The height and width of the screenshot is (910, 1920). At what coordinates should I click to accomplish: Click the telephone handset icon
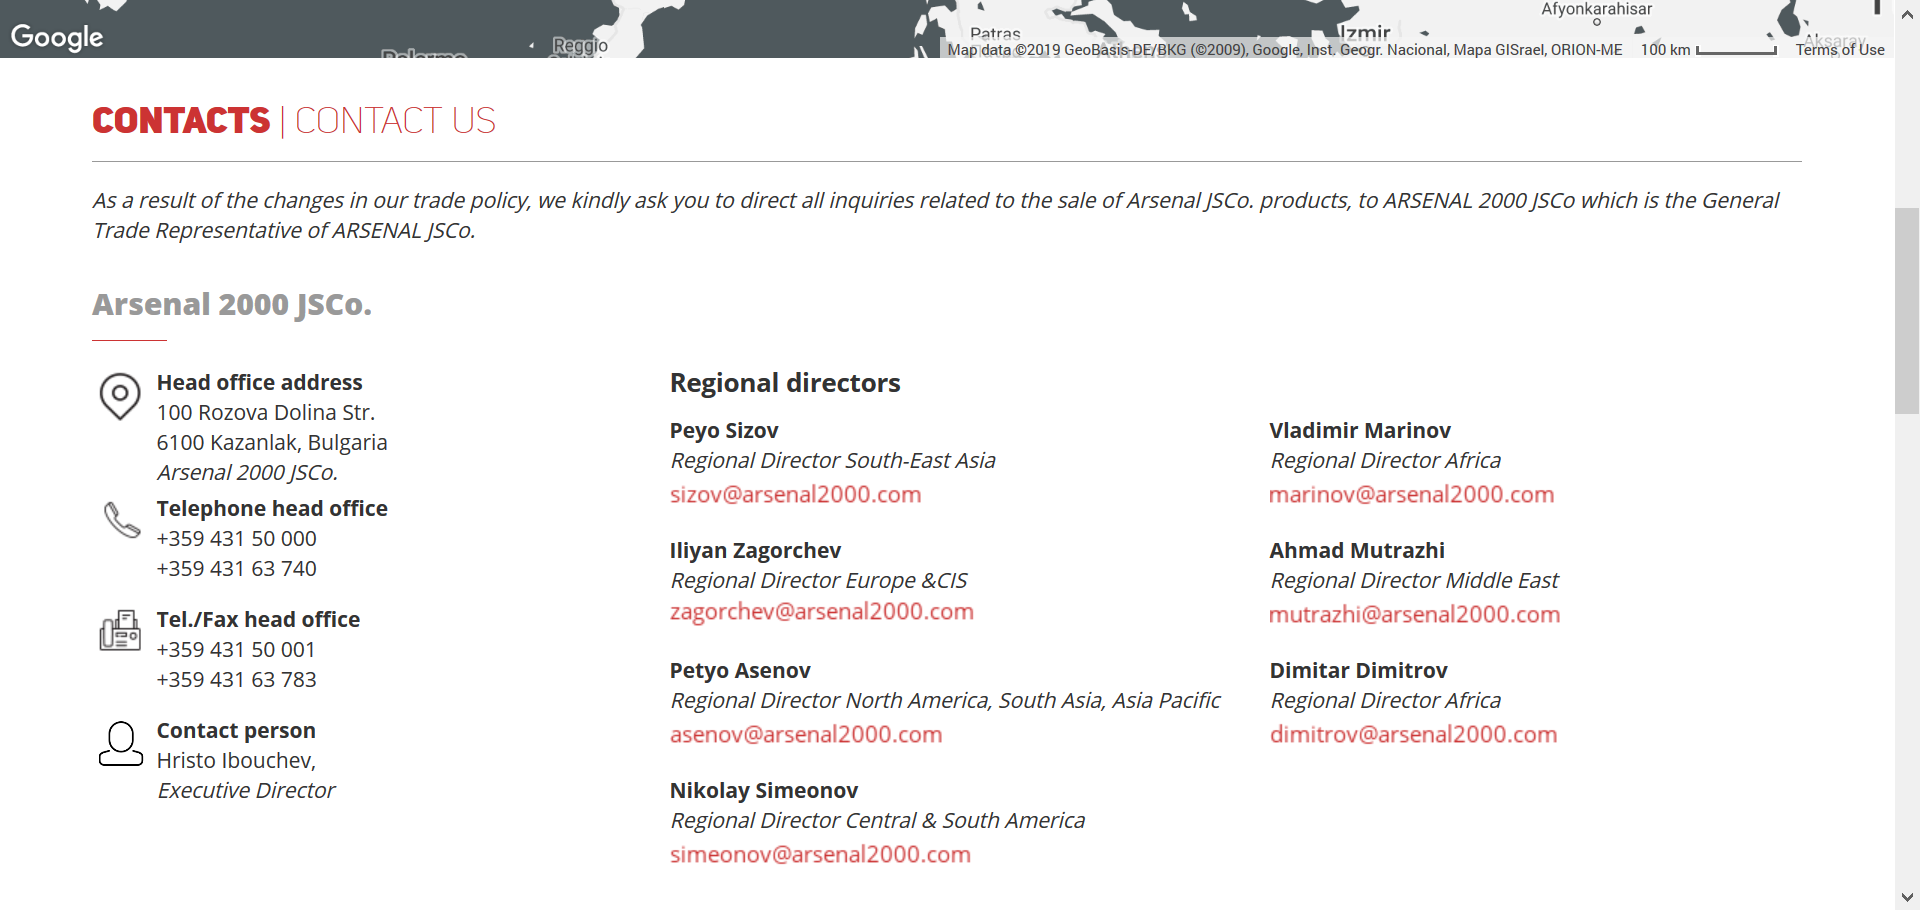122,520
